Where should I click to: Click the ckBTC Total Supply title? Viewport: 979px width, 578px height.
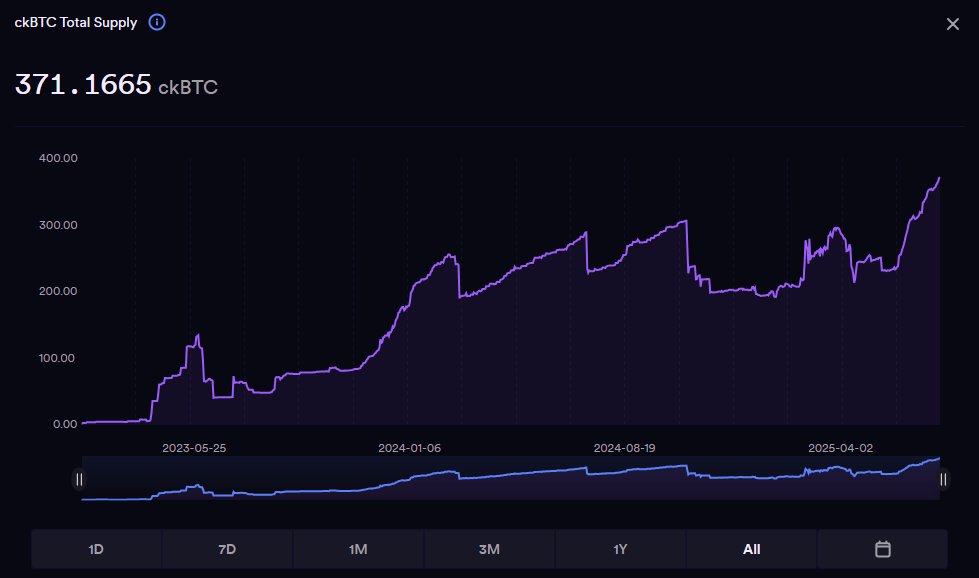[x=76, y=22]
